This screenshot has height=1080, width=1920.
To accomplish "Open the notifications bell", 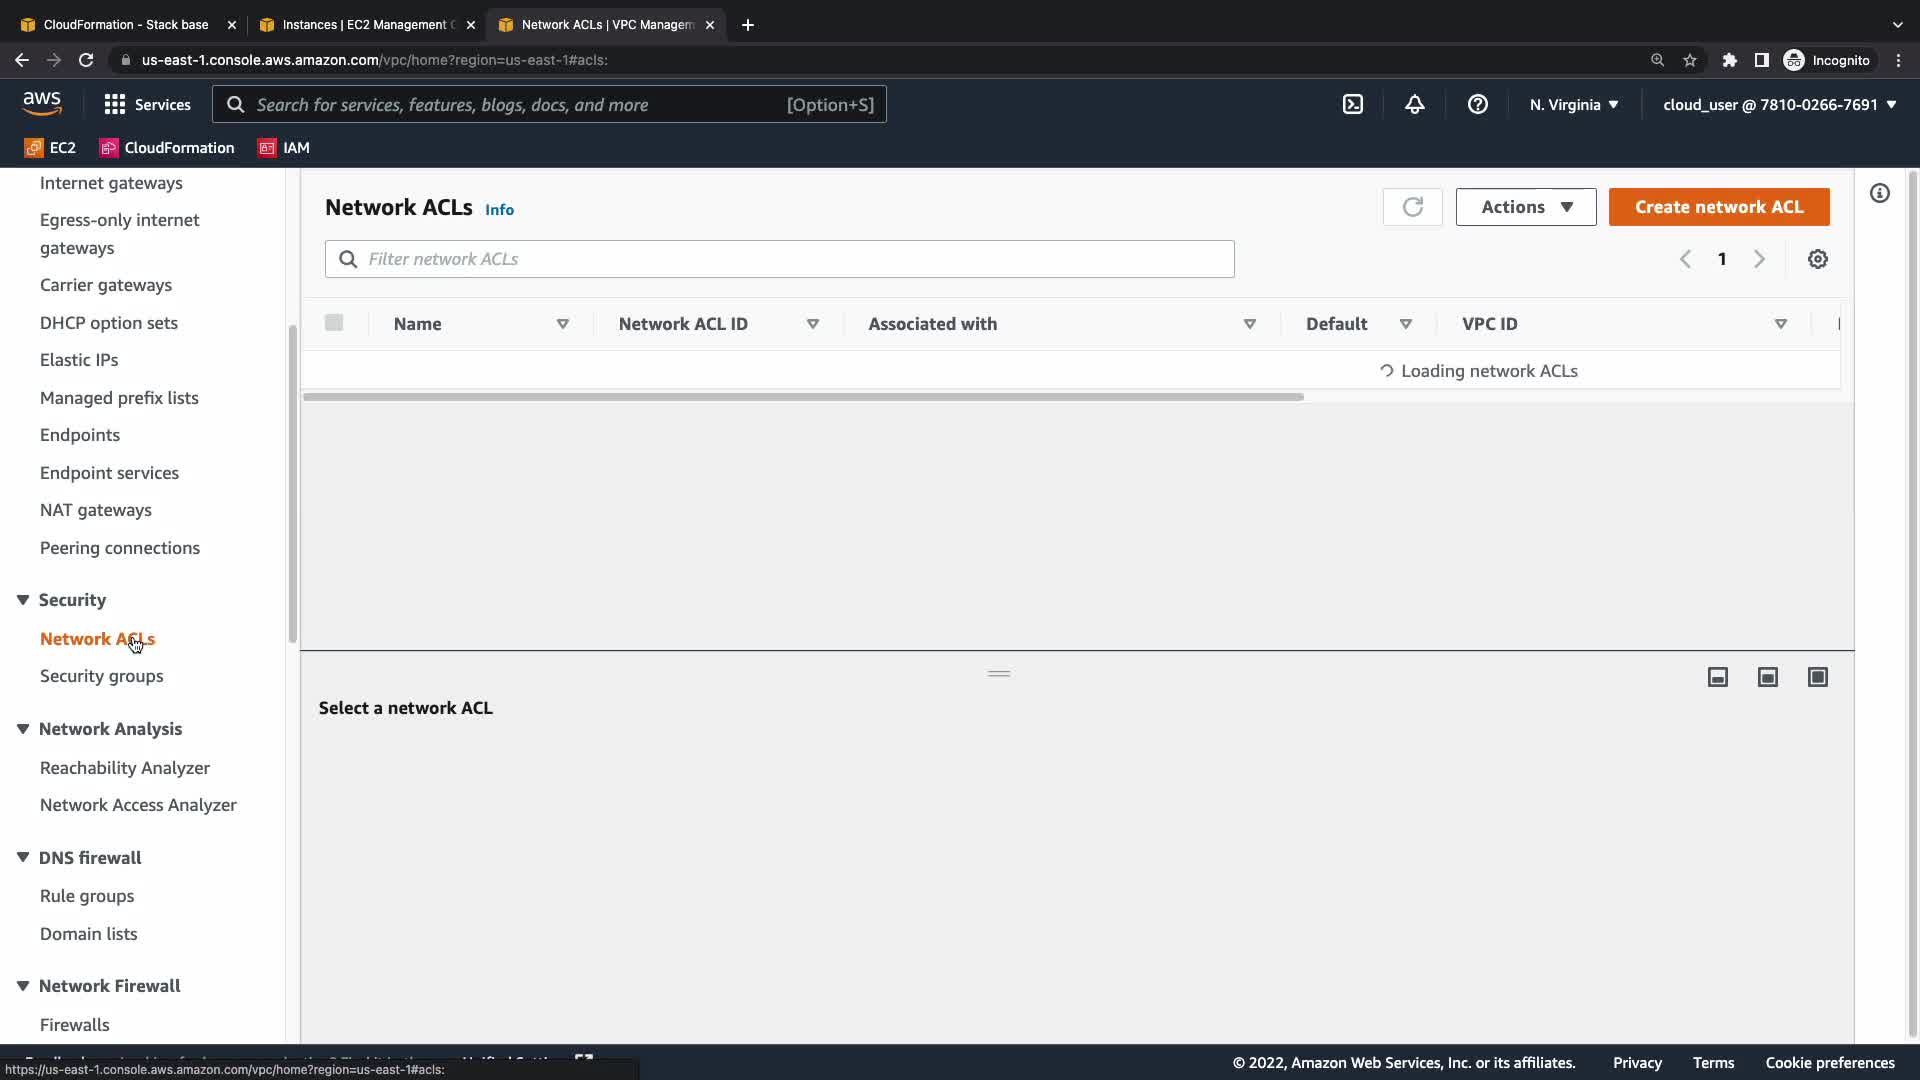I will click(x=1414, y=104).
